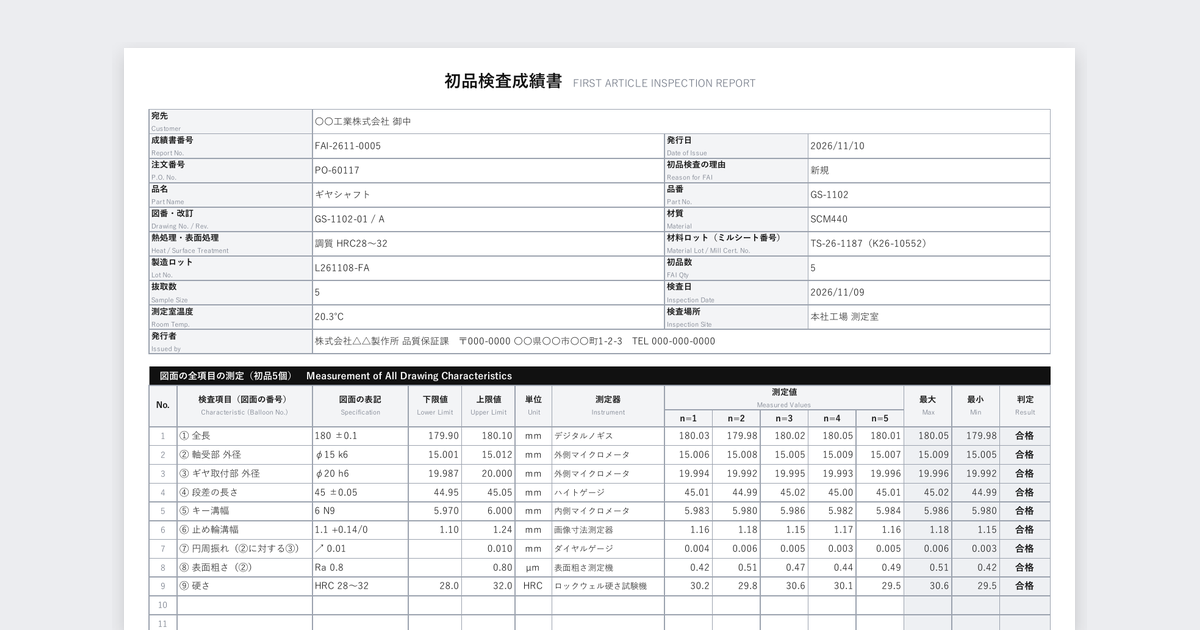
Task: Select instrument 内側マイクロメータ
Action: [x=608, y=511]
